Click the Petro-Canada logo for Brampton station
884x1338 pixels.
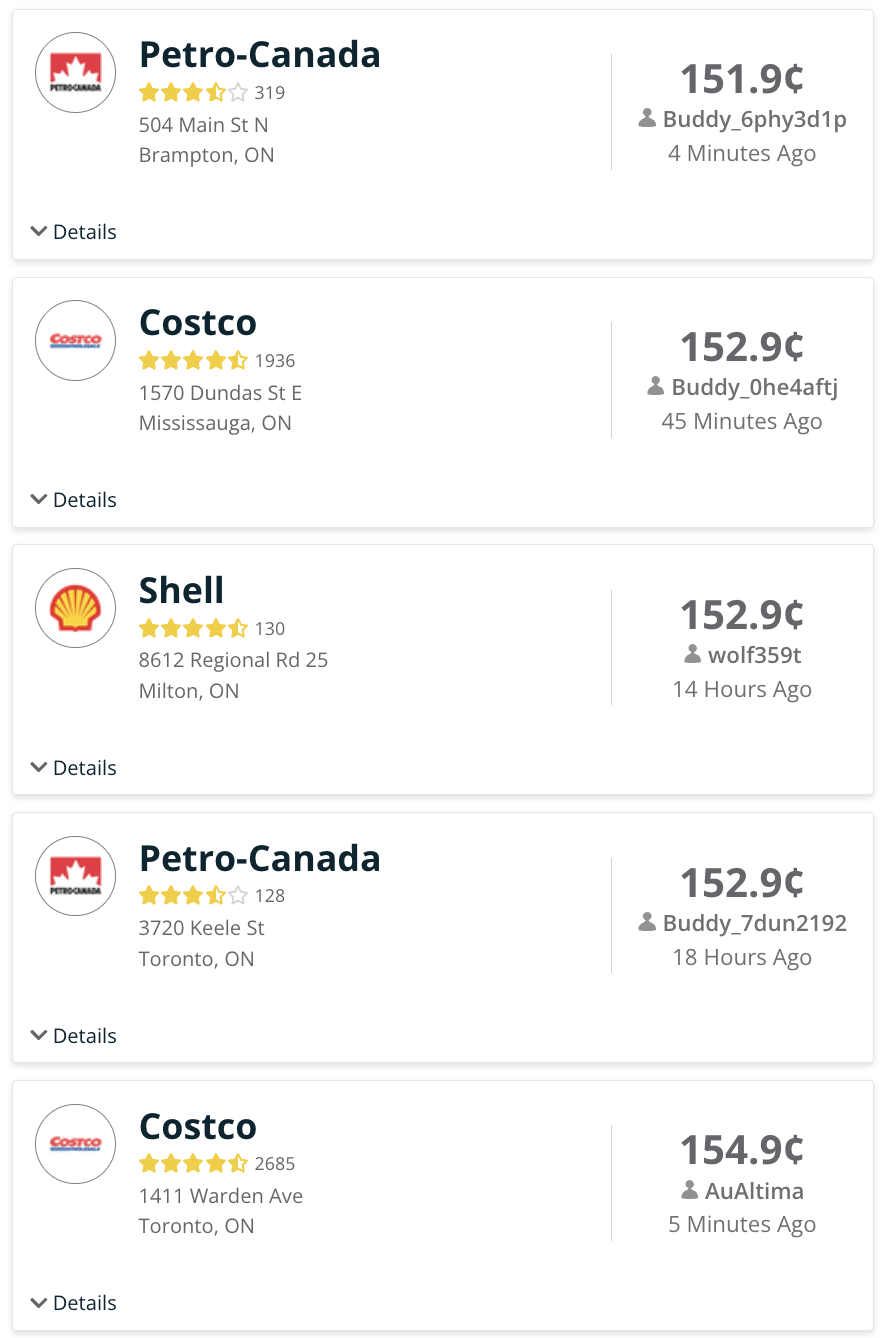pos(76,72)
